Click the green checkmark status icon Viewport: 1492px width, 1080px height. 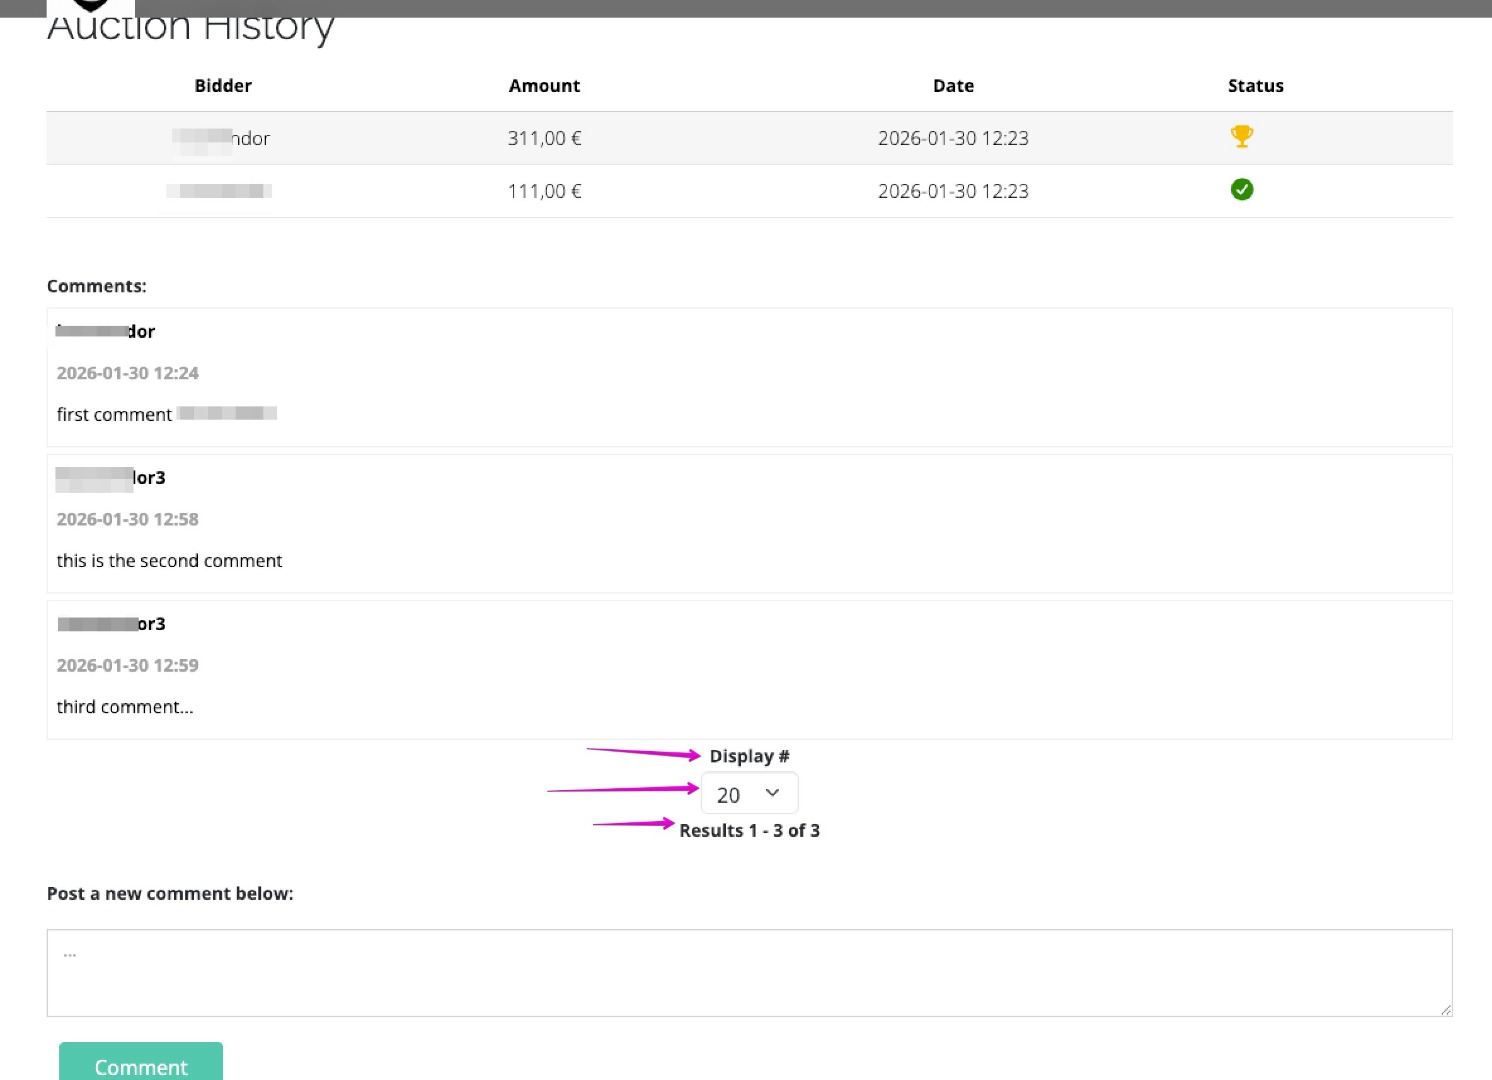click(1241, 190)
